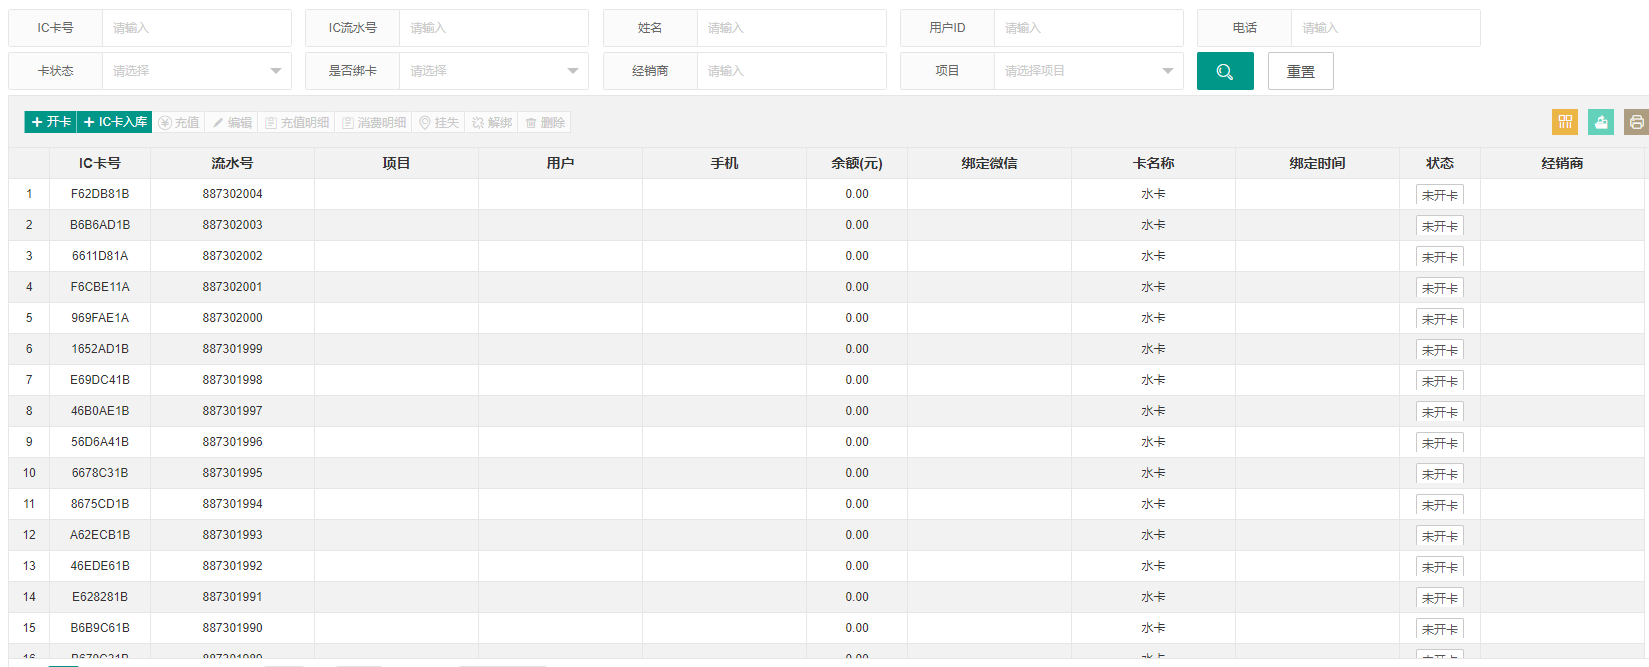The height and width of the screenshot is (667, 1649).
Task: Select card number 56D6A41B
Action: click(100, 442)
